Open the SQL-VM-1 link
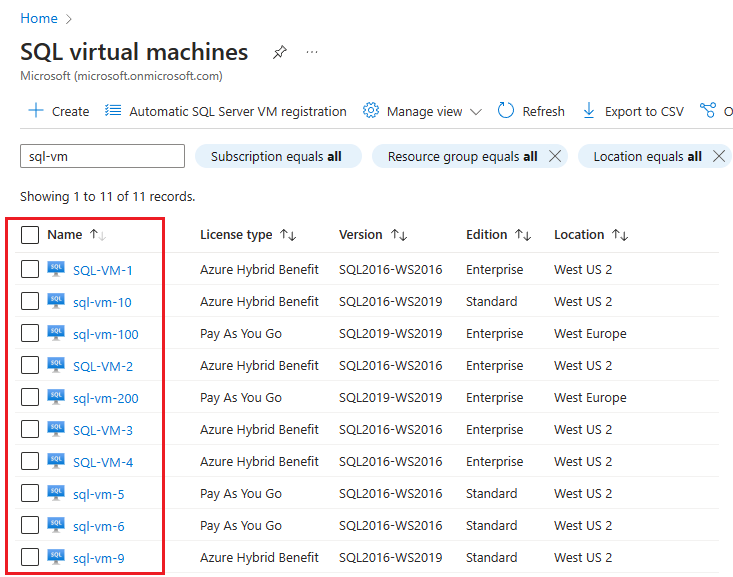This screenshot has height=577, width=733. tap(103, 270)
